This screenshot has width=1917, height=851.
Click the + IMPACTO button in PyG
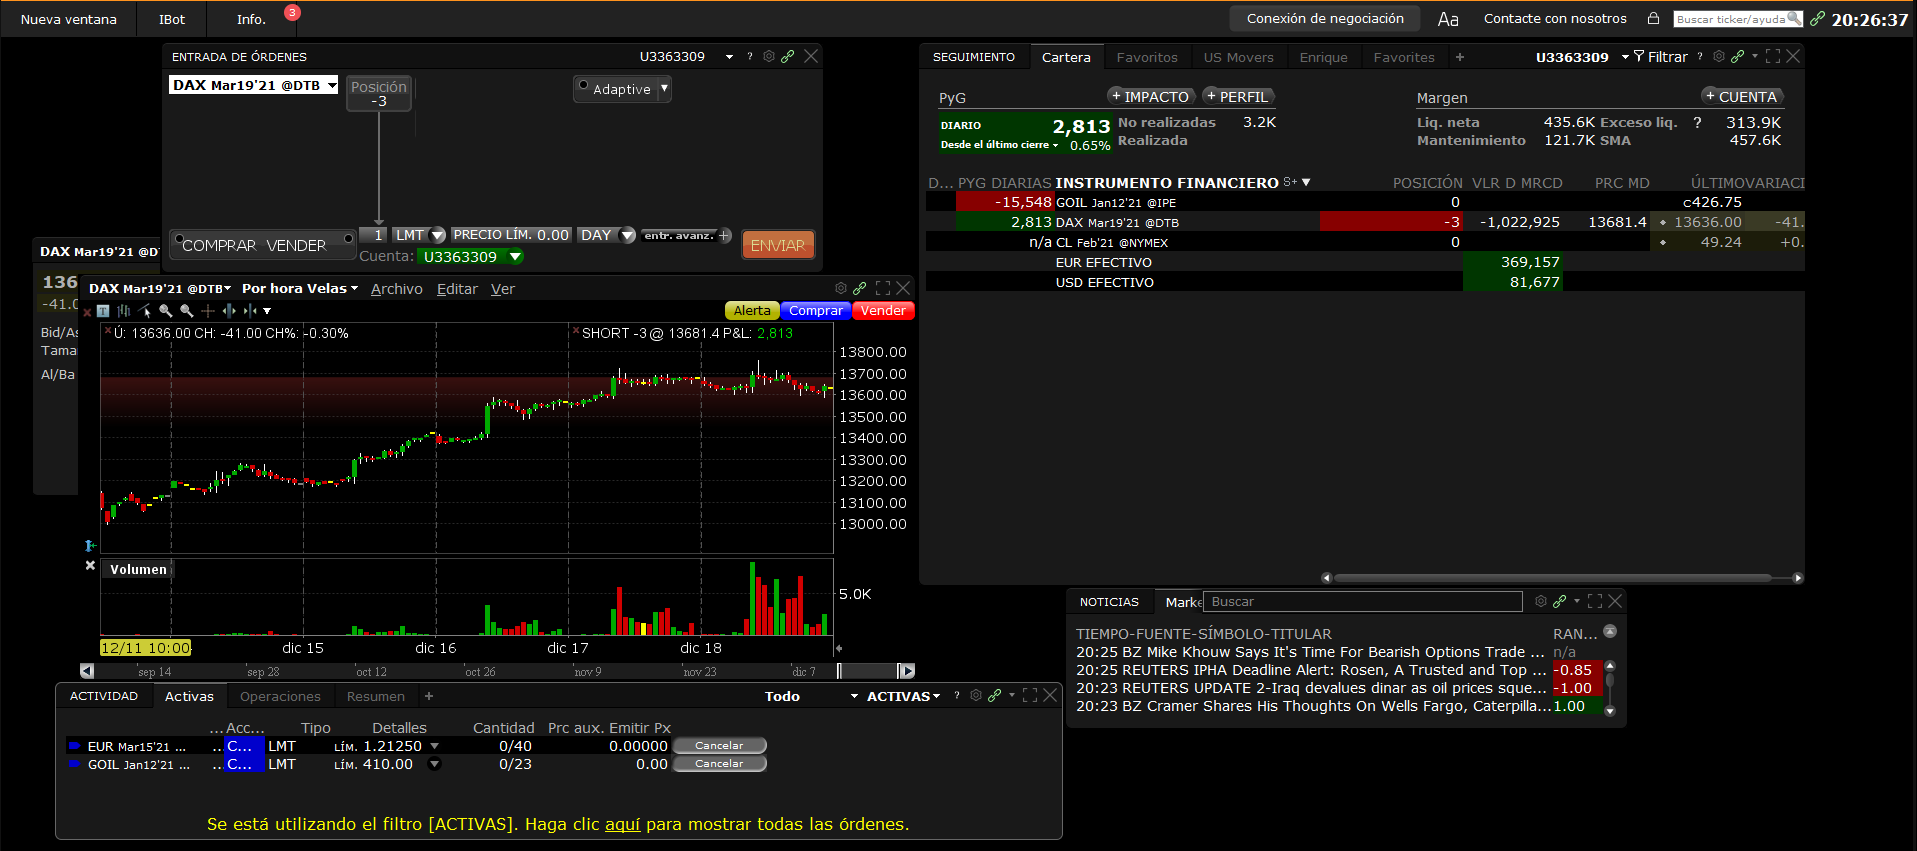click(1150, 97)
